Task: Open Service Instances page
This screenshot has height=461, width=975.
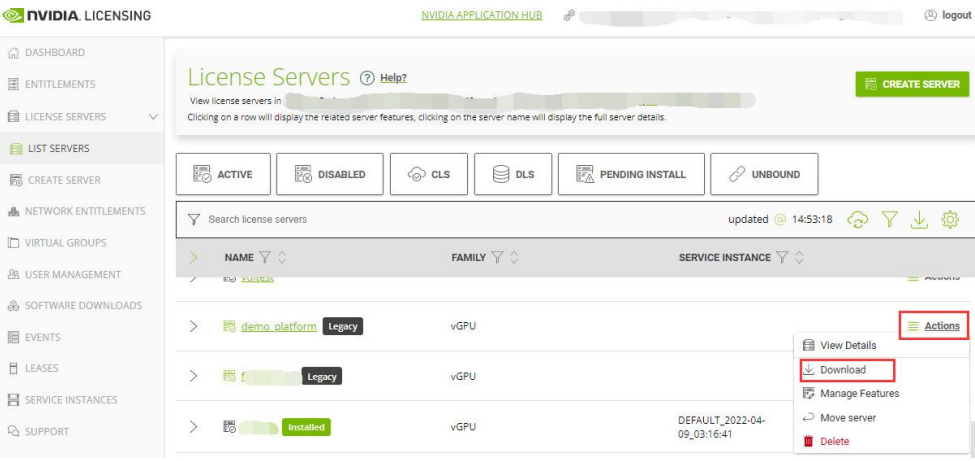Action: point(62,400)
